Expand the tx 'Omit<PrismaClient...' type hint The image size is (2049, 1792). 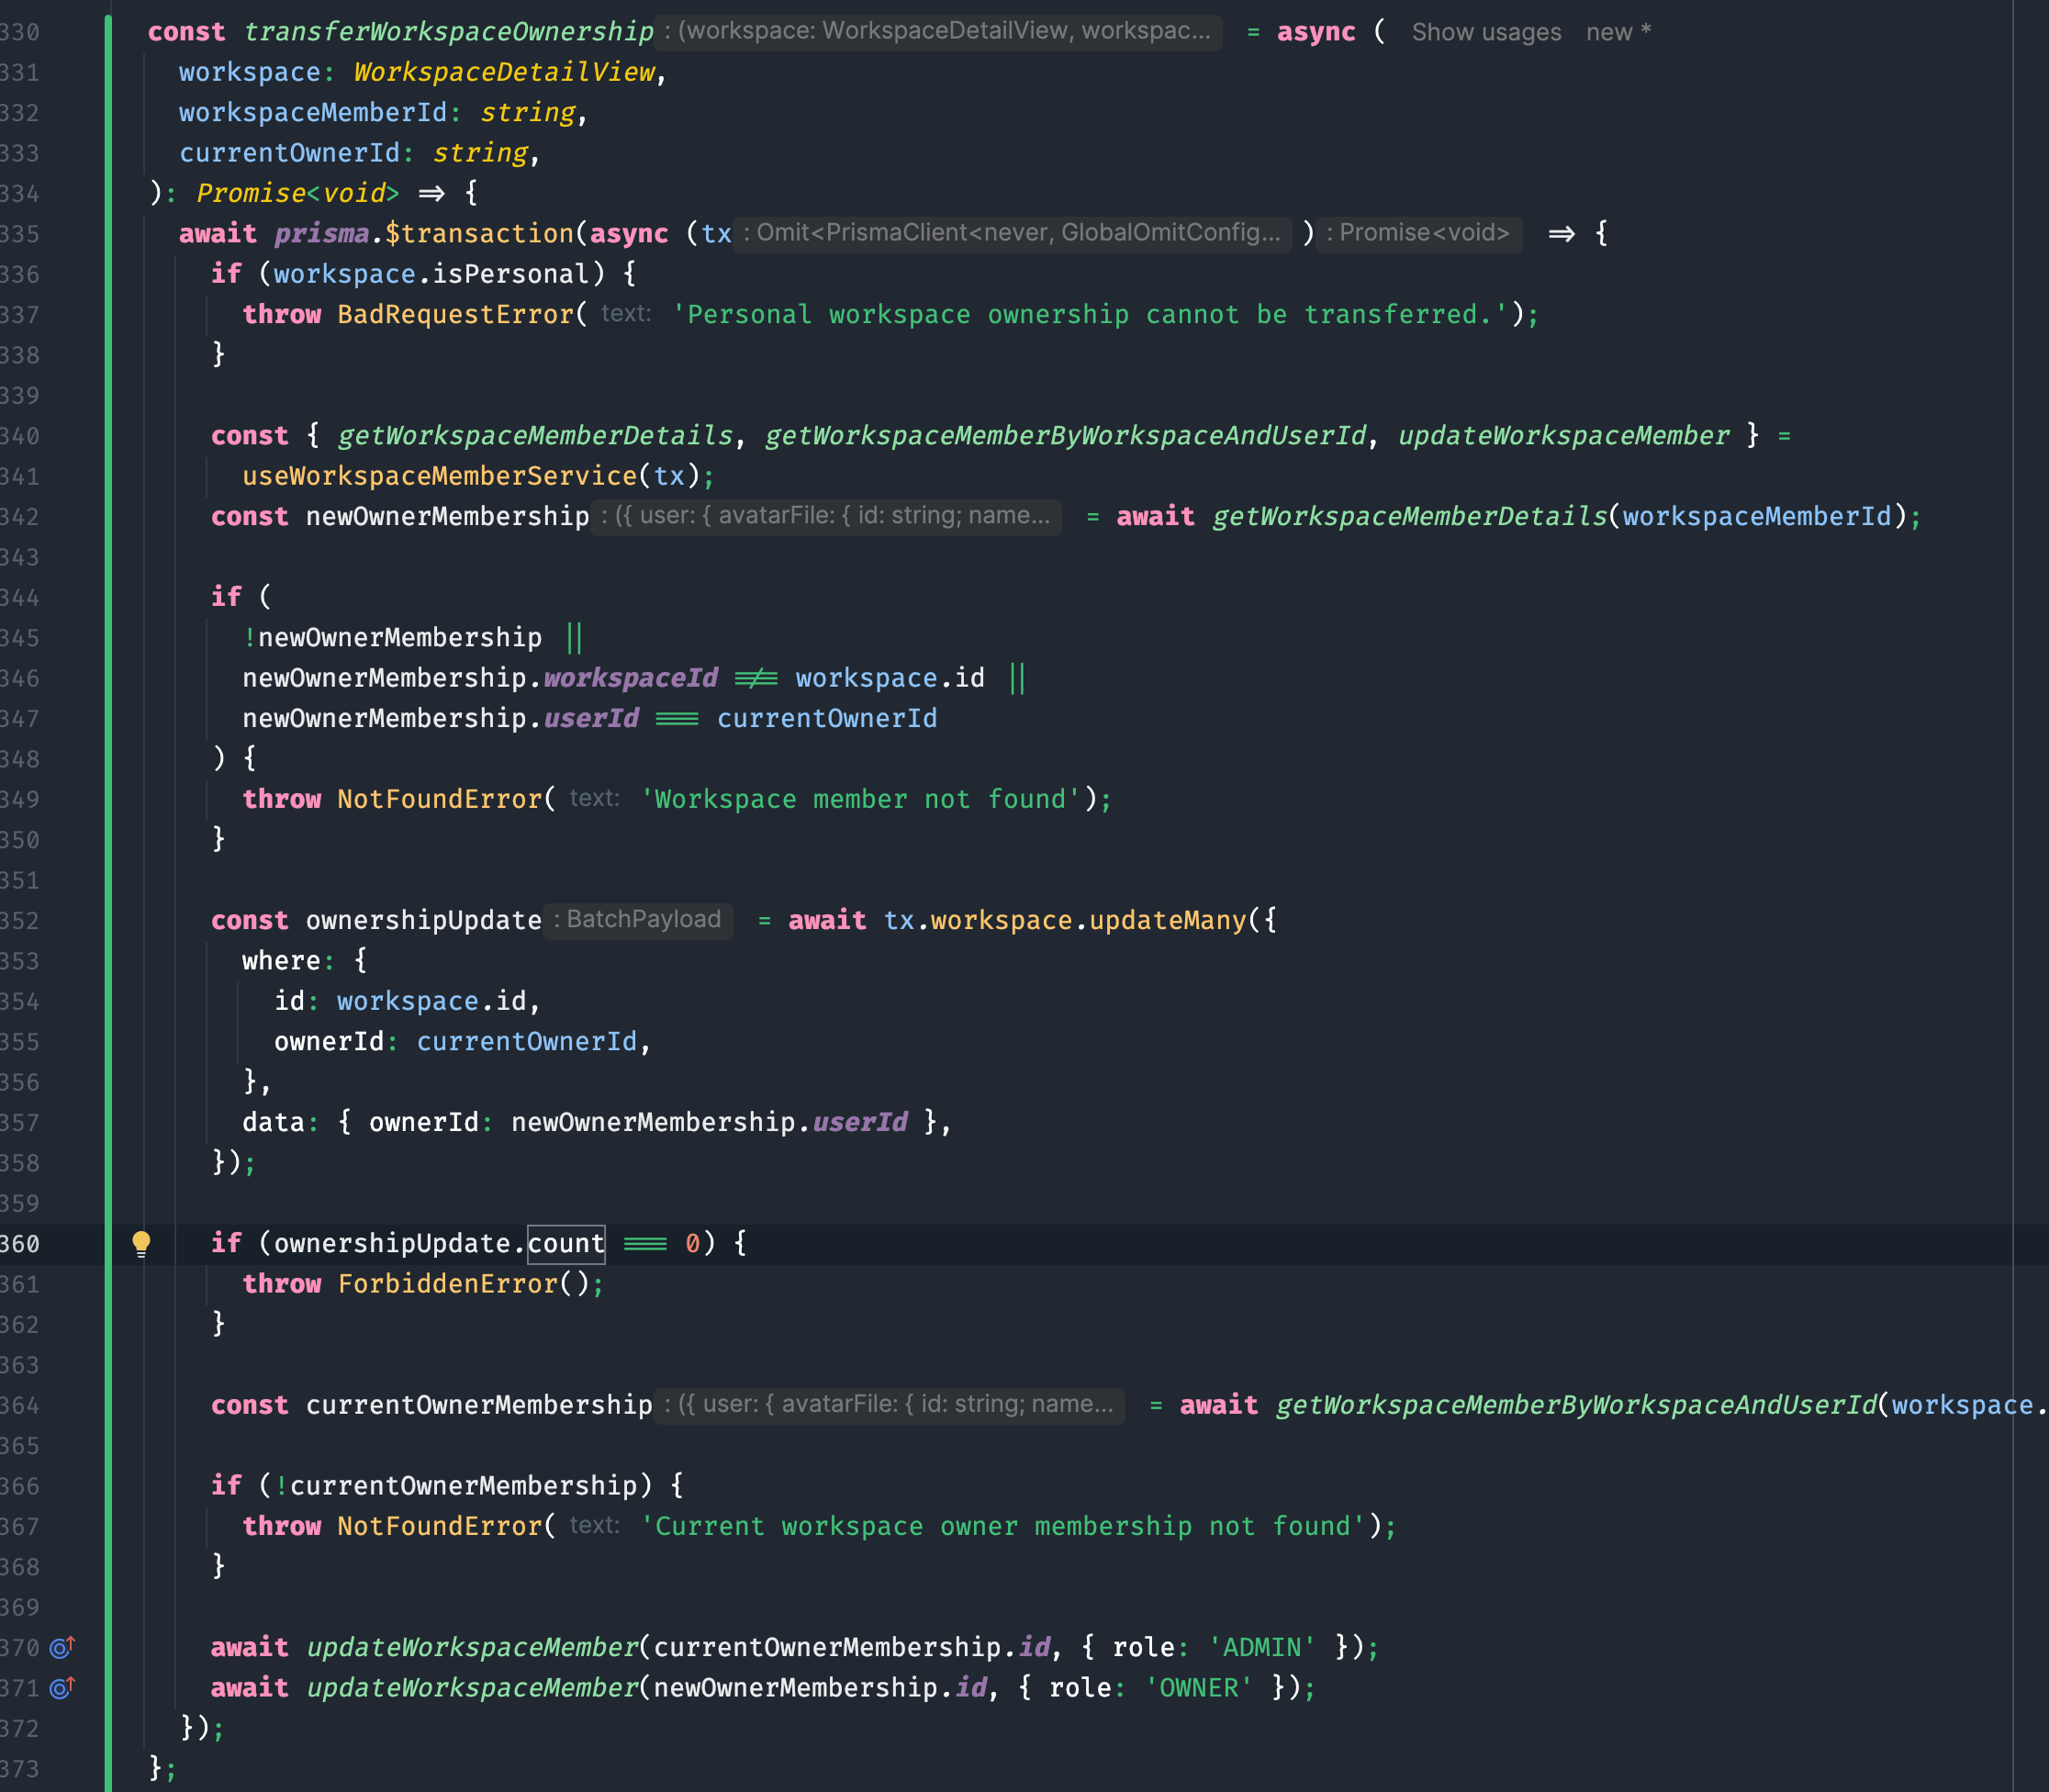tap(1013, 233)
